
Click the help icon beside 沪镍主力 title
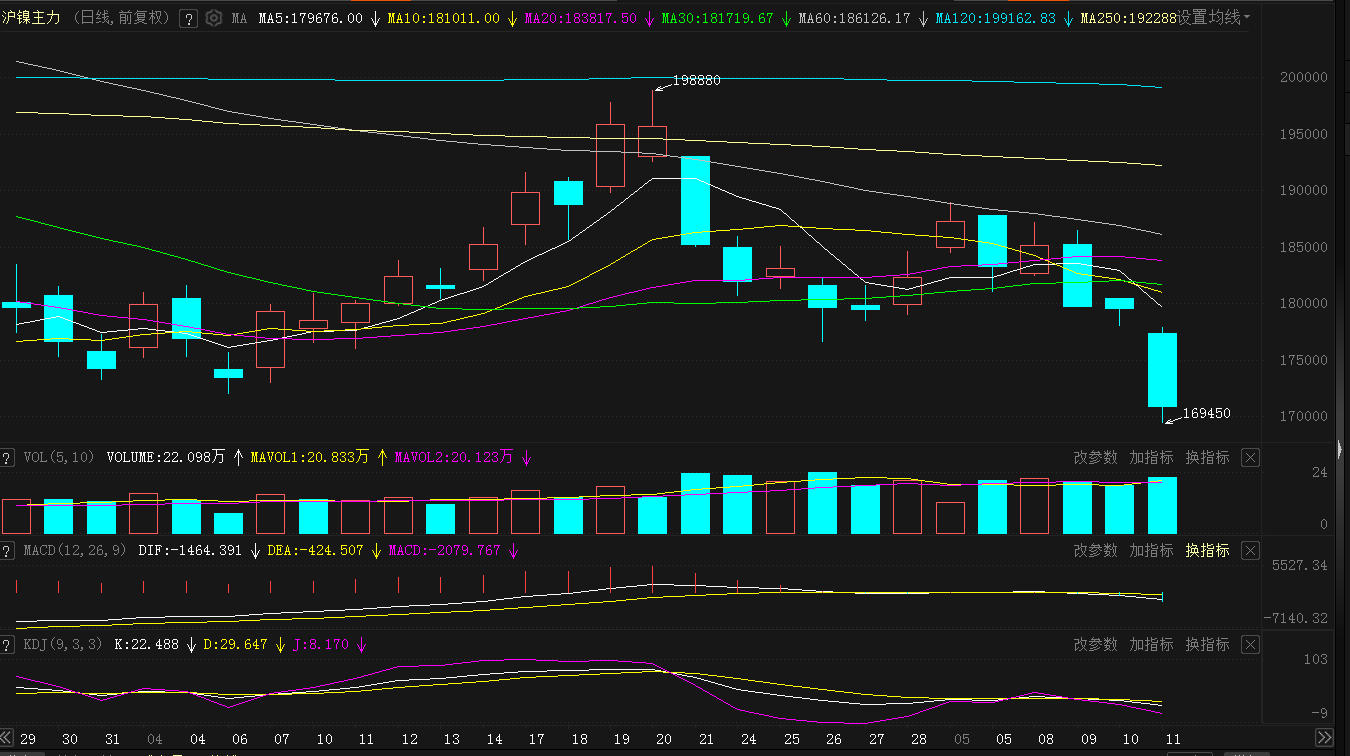coord(189,18)
